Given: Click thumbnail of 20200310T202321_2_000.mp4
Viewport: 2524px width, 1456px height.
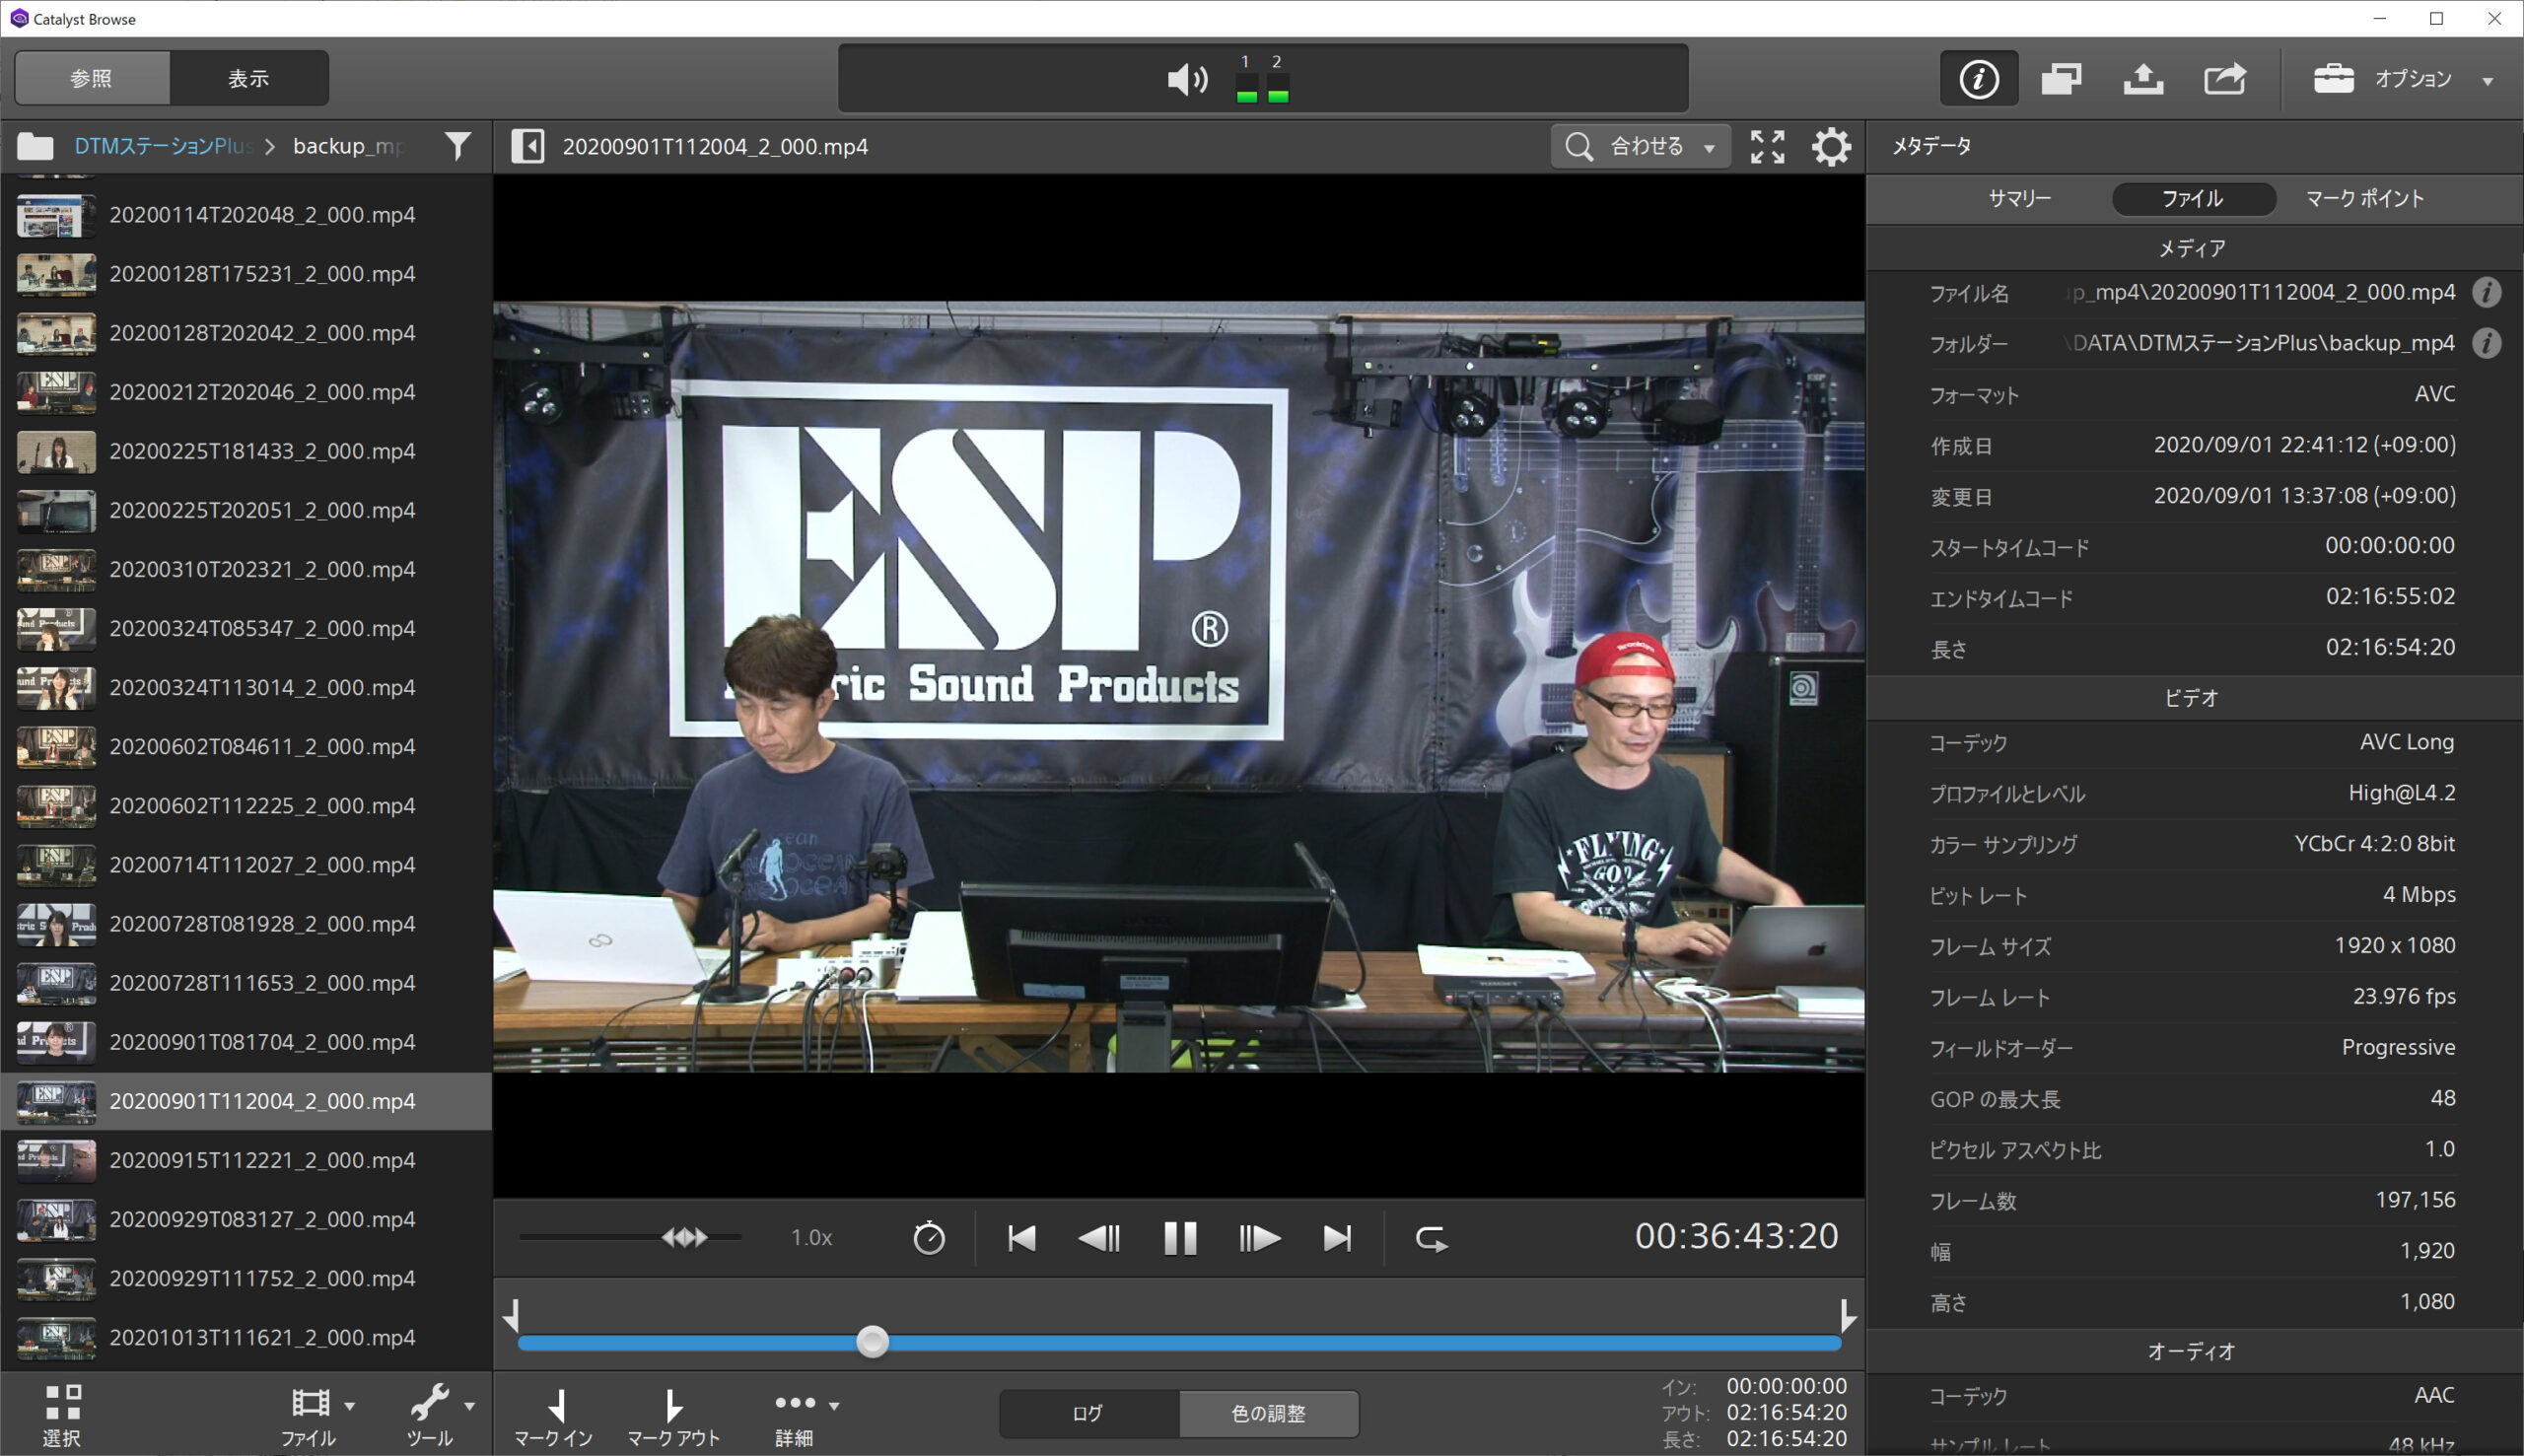Looking at the screenshot, I should [x=56, y=569].
